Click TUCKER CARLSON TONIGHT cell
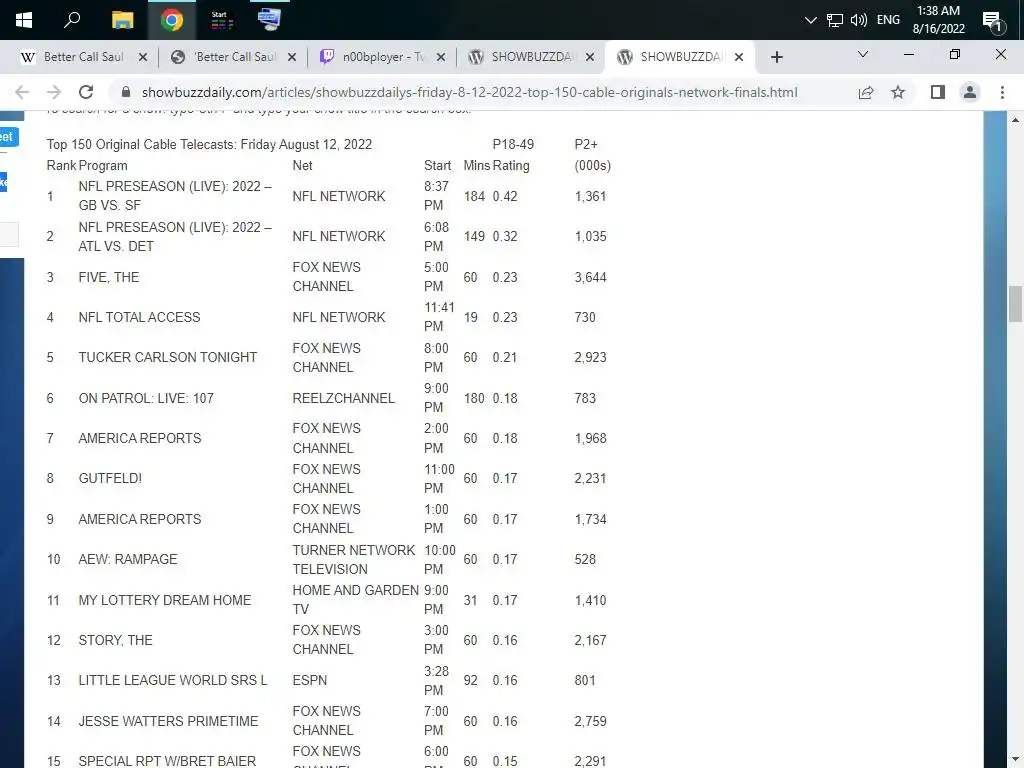Image resolution: width=1024 pixels, height=768 pixels. [168, 357]
